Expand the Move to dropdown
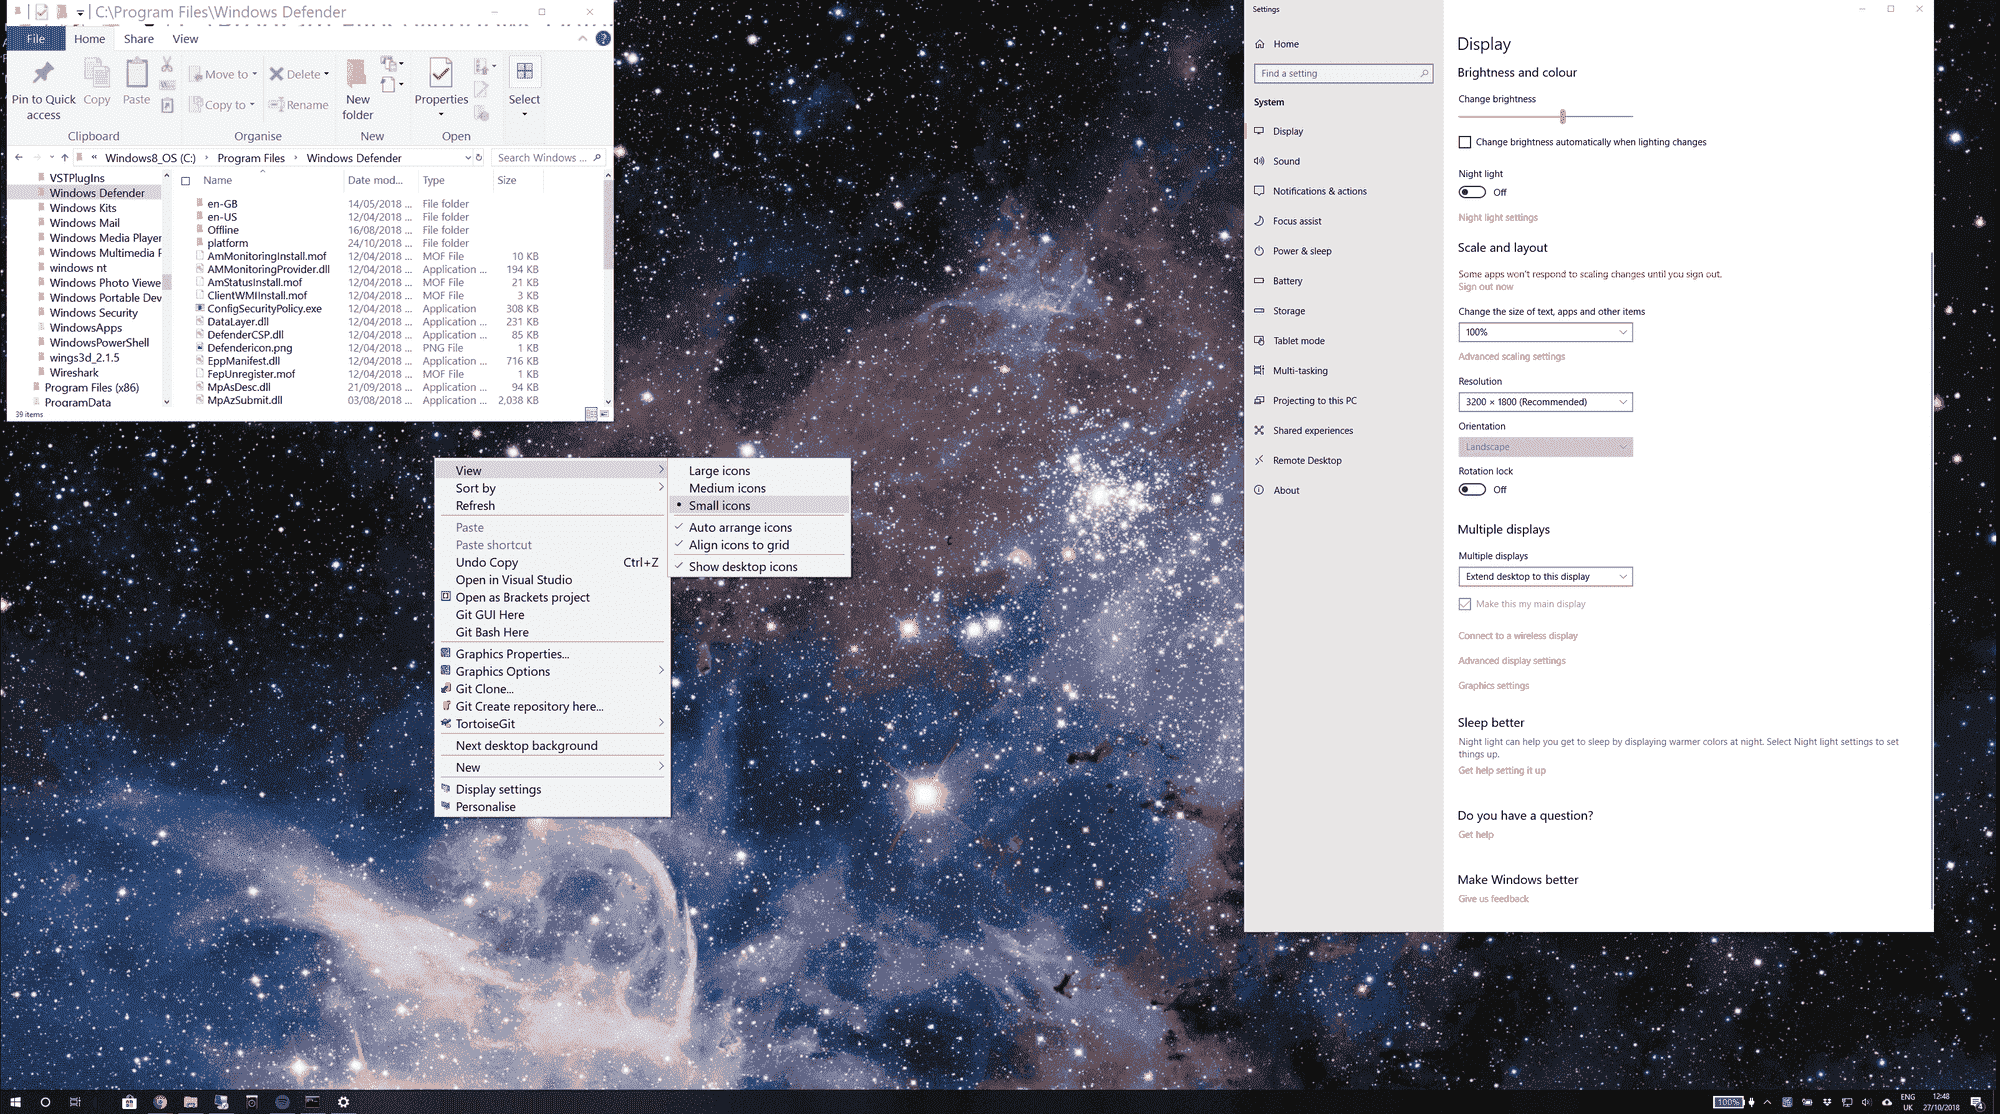The image size is (2000, 1114). click(255, 74)
